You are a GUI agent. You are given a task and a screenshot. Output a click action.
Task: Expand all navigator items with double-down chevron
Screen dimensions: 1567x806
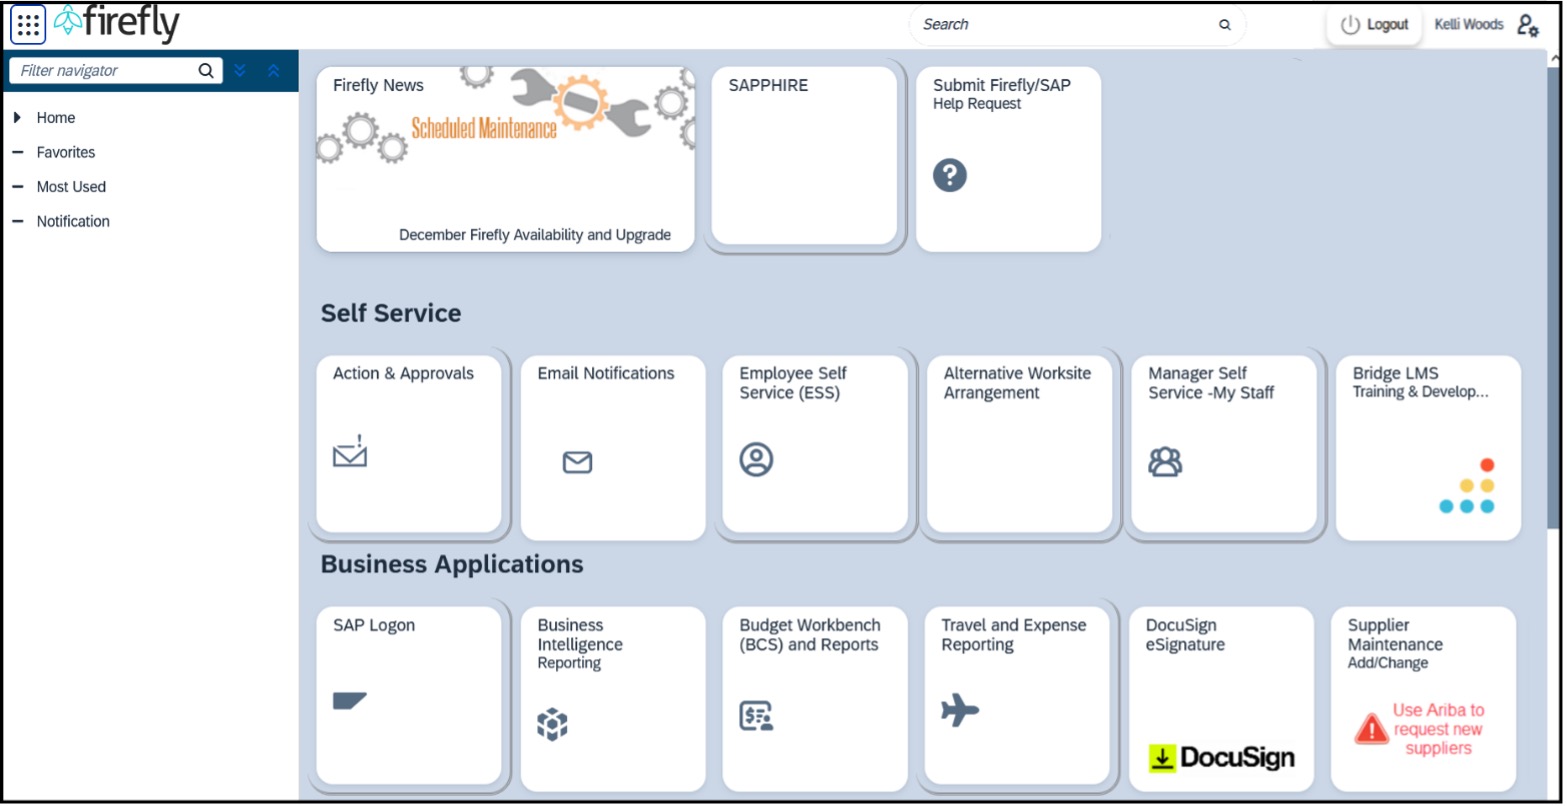tap(239, 71)
